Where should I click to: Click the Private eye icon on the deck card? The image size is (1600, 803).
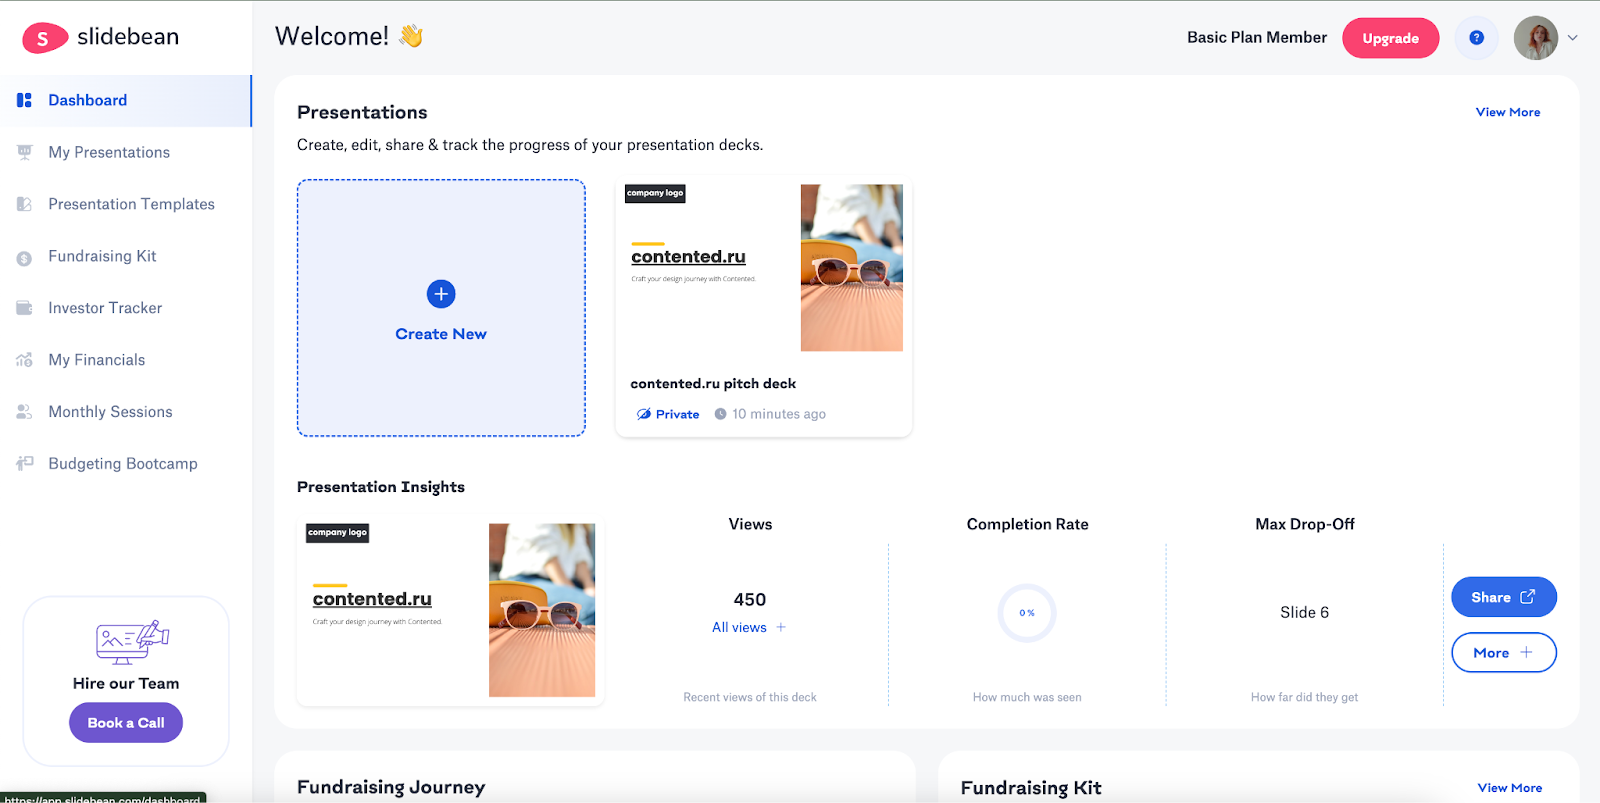644,414
